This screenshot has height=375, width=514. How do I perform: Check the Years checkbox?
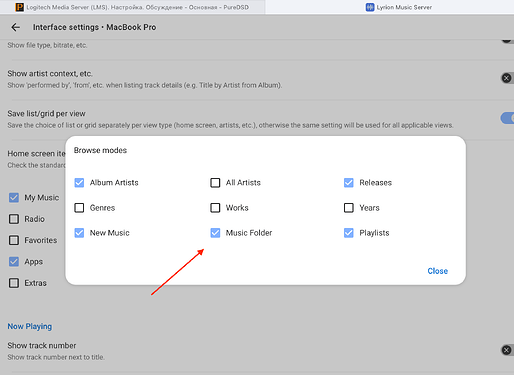(349, 208)
